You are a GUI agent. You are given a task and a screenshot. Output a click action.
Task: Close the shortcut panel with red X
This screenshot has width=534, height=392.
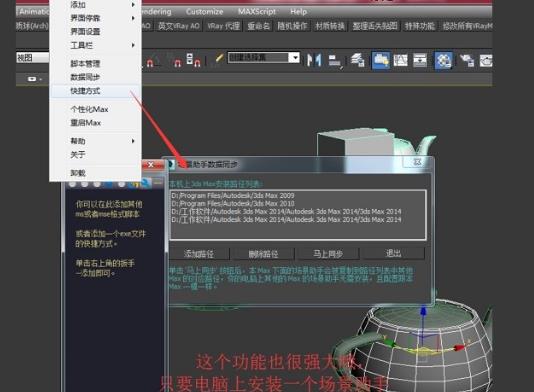coord(151,165)
